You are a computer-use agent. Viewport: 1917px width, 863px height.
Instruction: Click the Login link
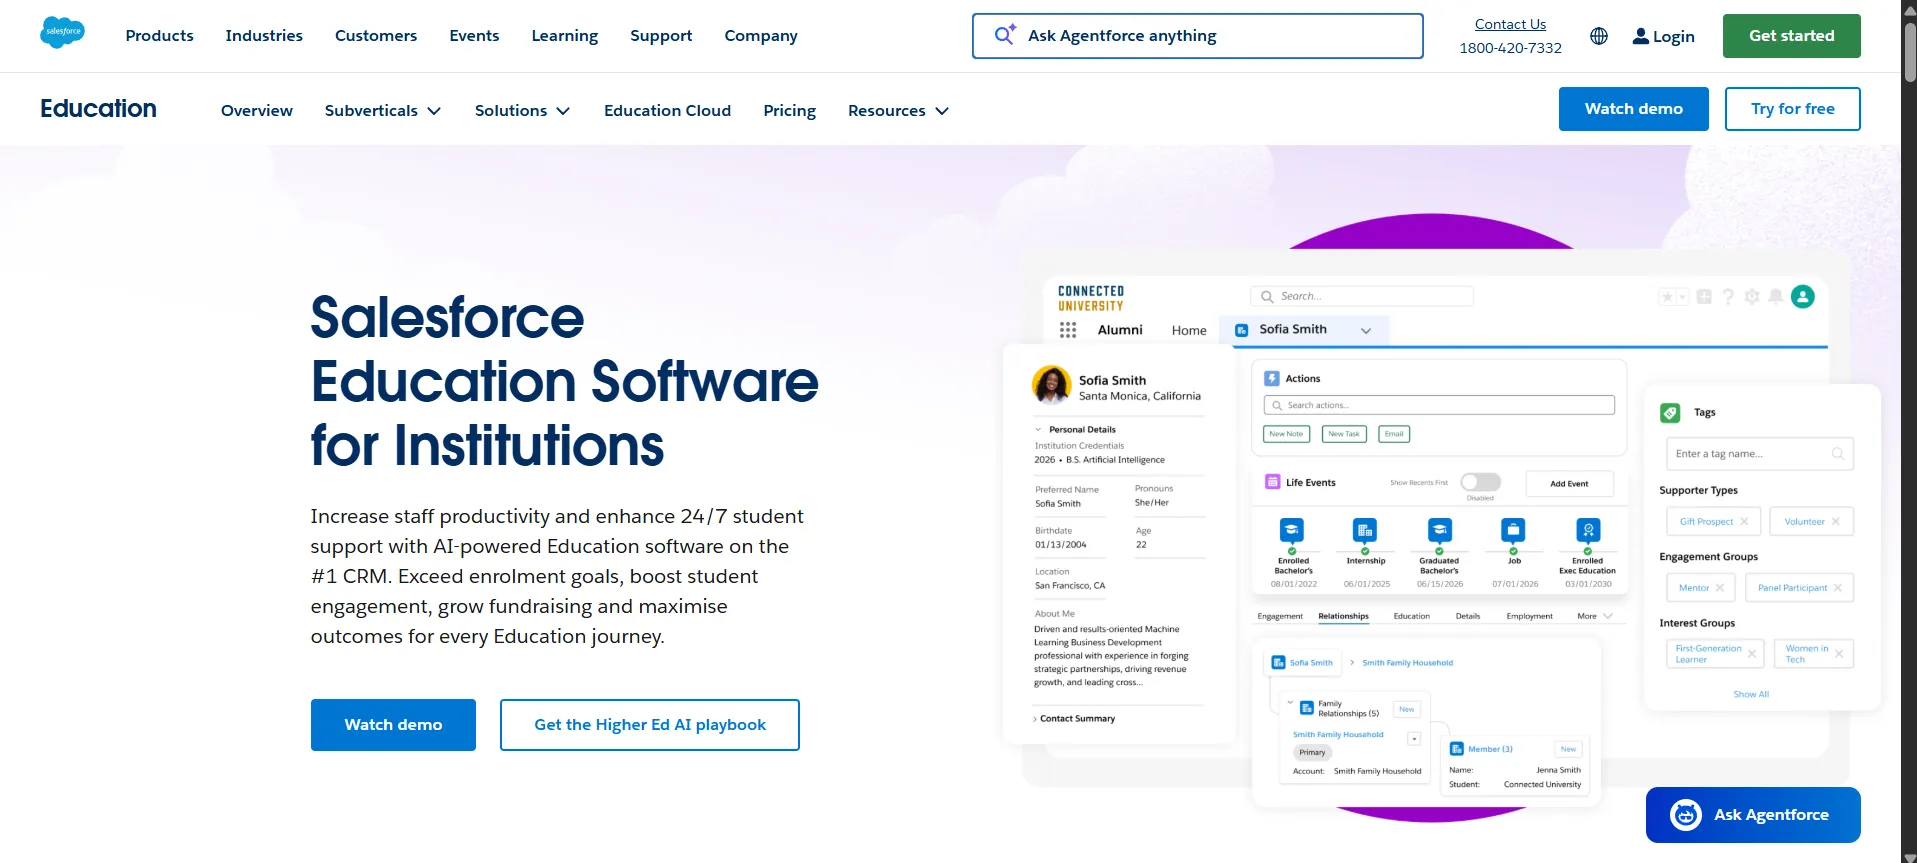(1664, 36)
